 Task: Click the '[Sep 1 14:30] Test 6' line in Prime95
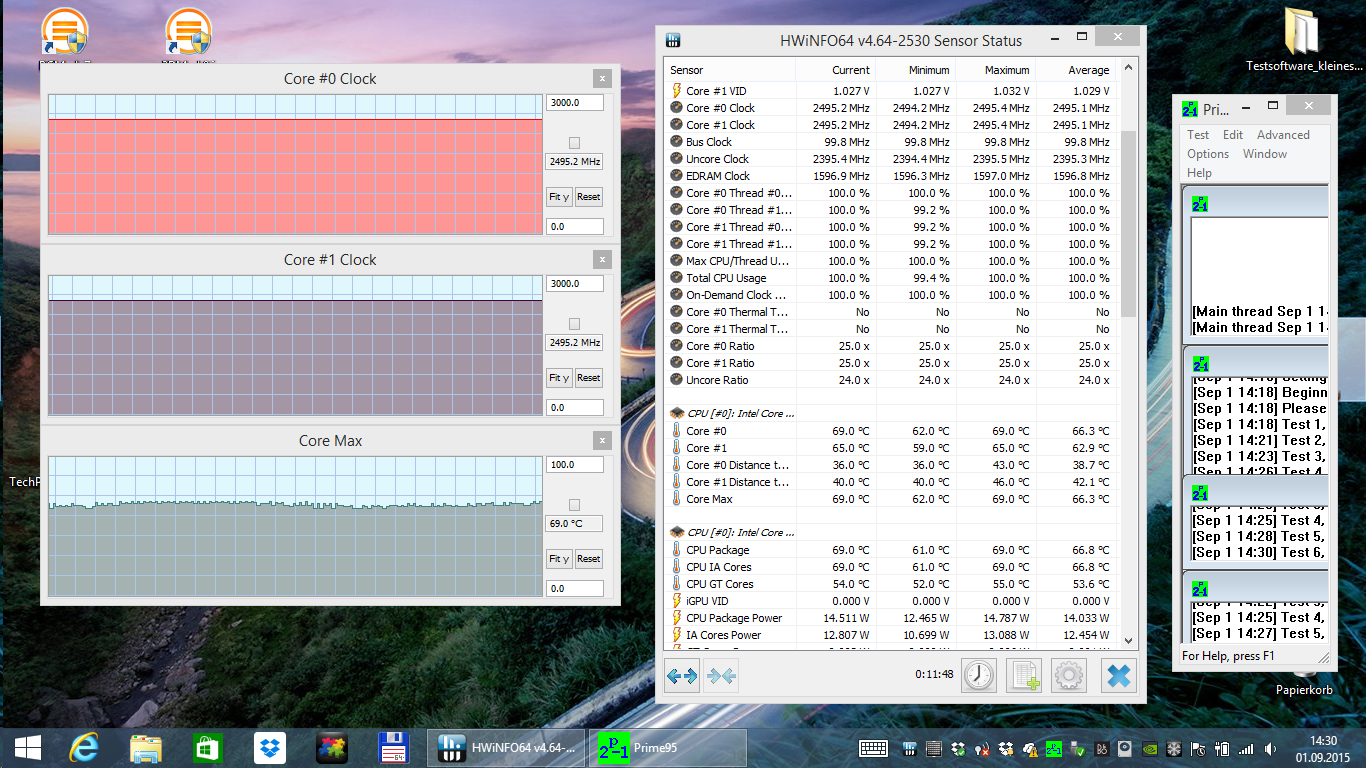(1260, 552)
